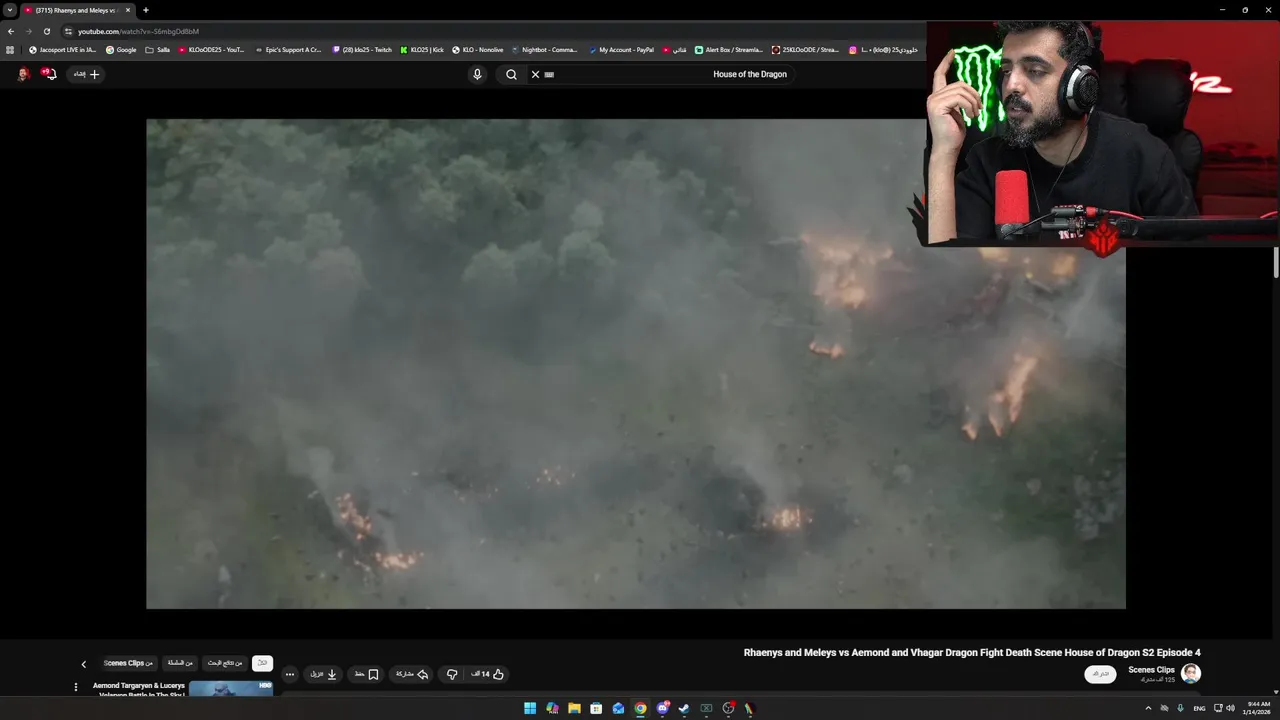Open Discord from taskbar
This screenshot has width=1280, height=720.
pos(662,708)
